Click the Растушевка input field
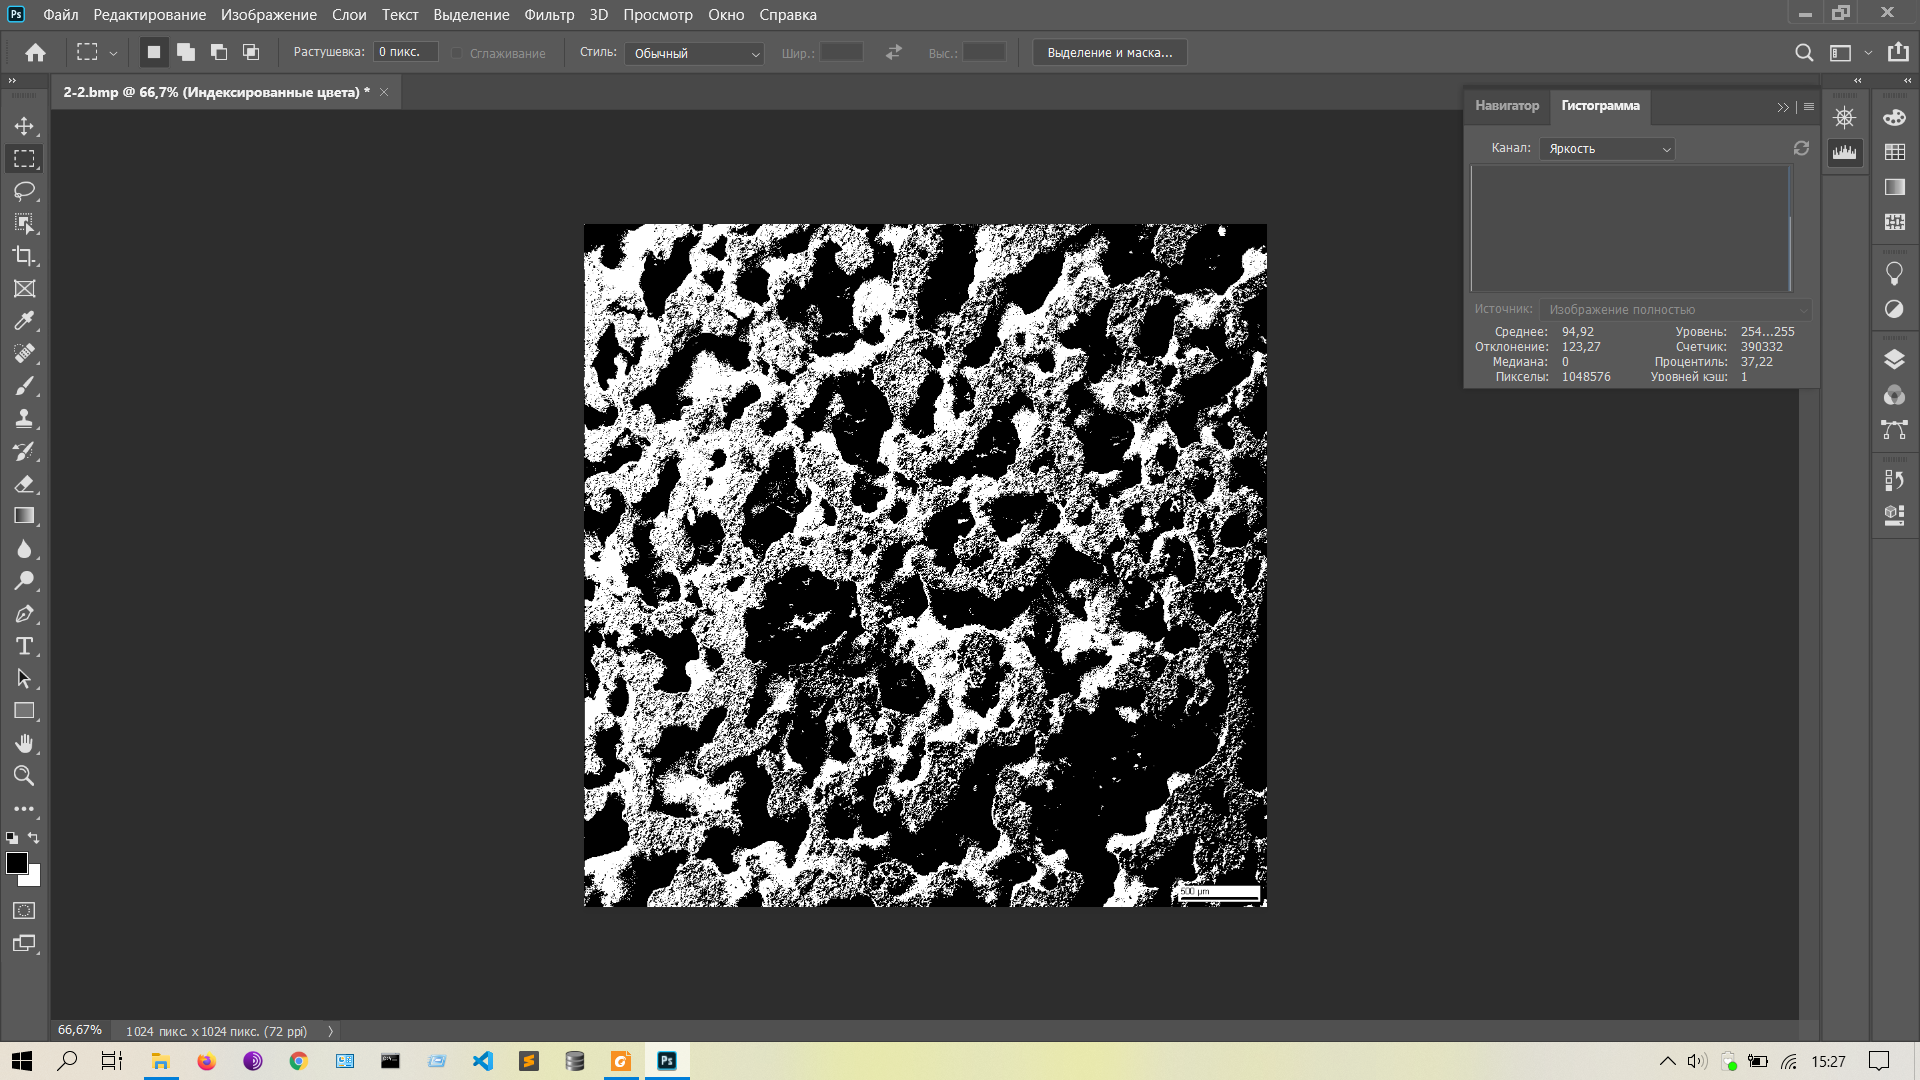Screen dimensions: 1920x1080 pos(405,52)
